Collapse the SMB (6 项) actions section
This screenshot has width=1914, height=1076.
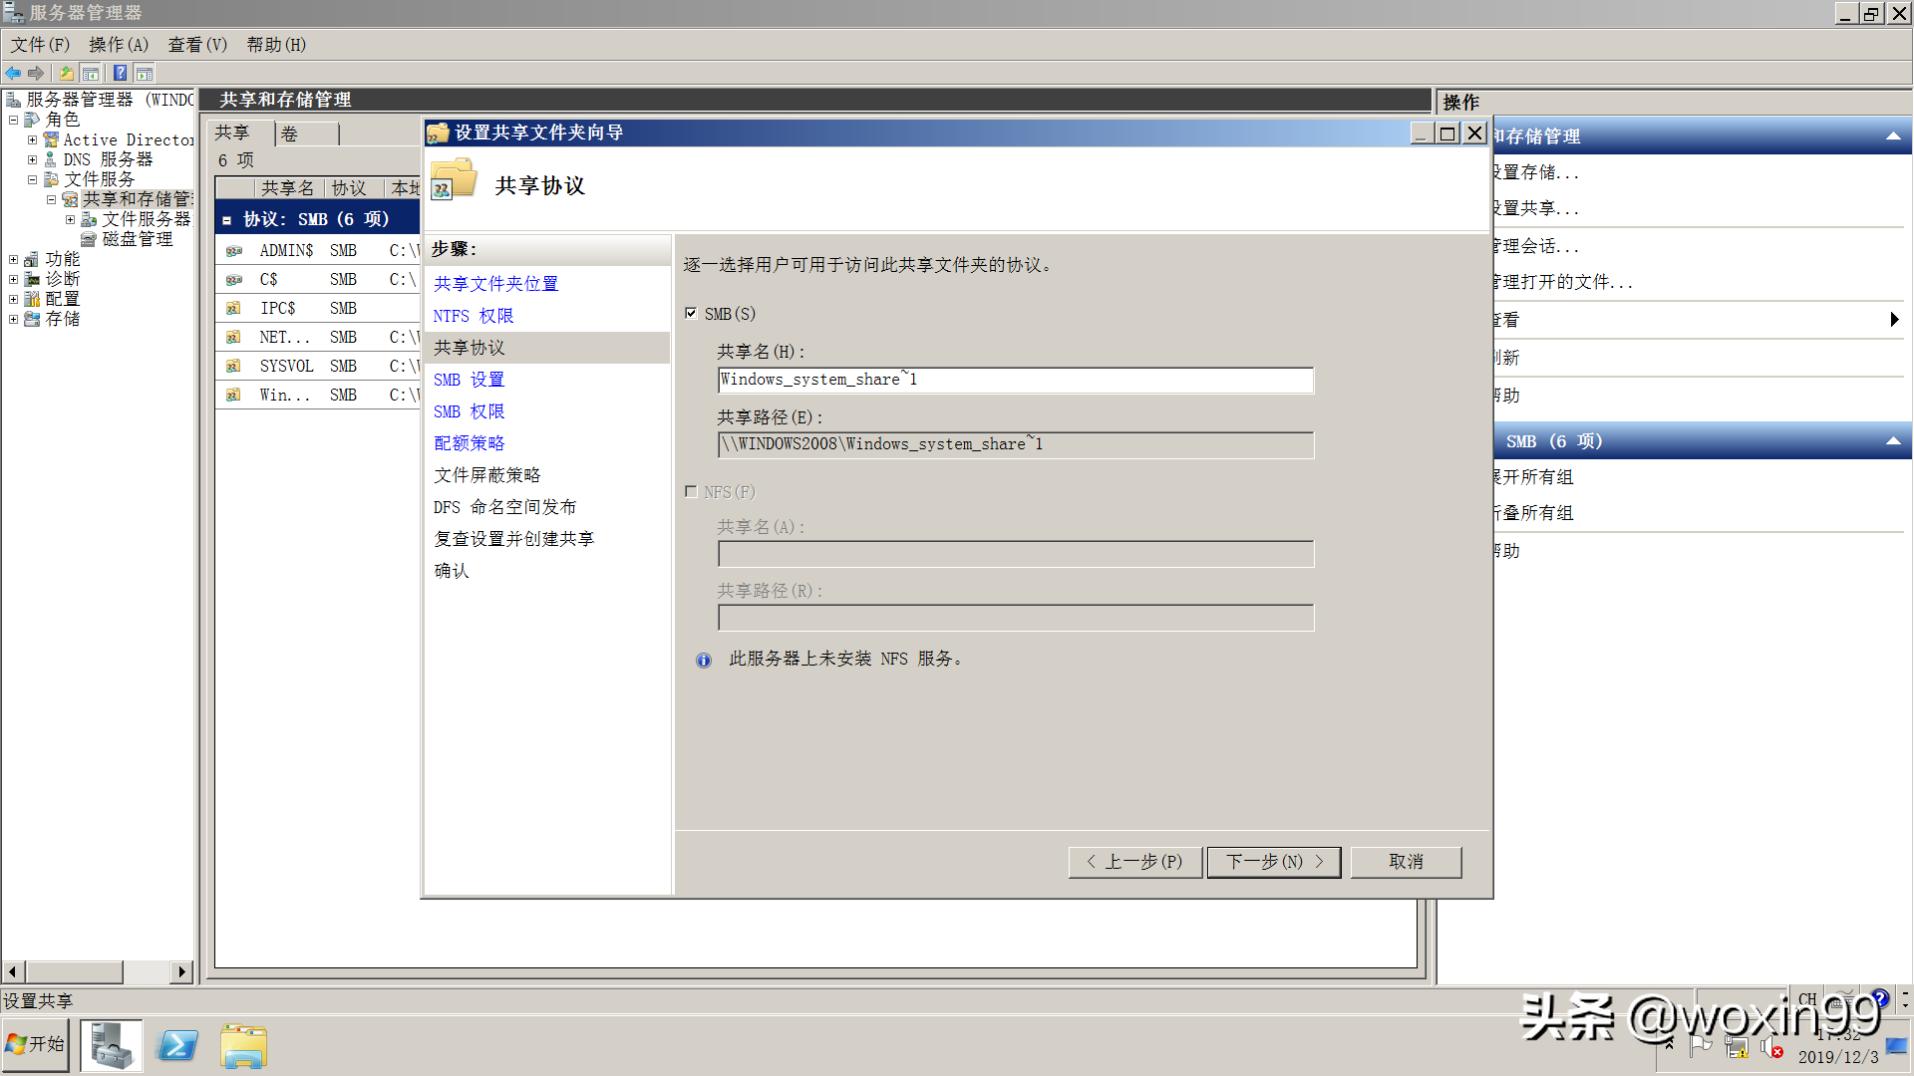pyautogui.click(x=1894, y=441)
